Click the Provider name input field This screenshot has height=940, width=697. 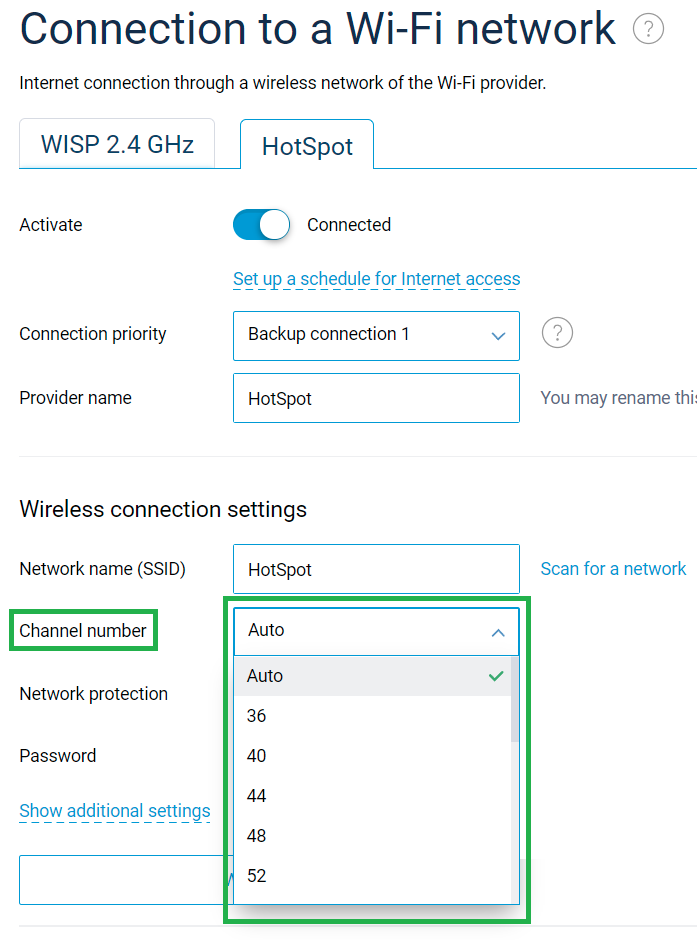coord(376,398)
